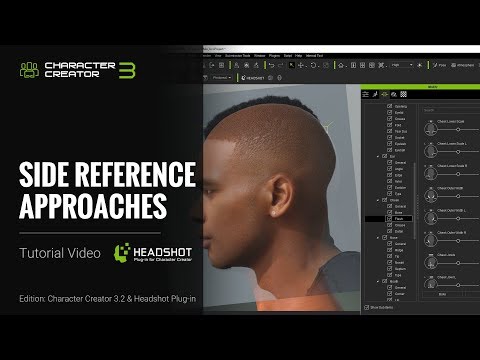Open the High quality dropdown
The height and width of the screenshot is (360, 480).
[402, 65]
